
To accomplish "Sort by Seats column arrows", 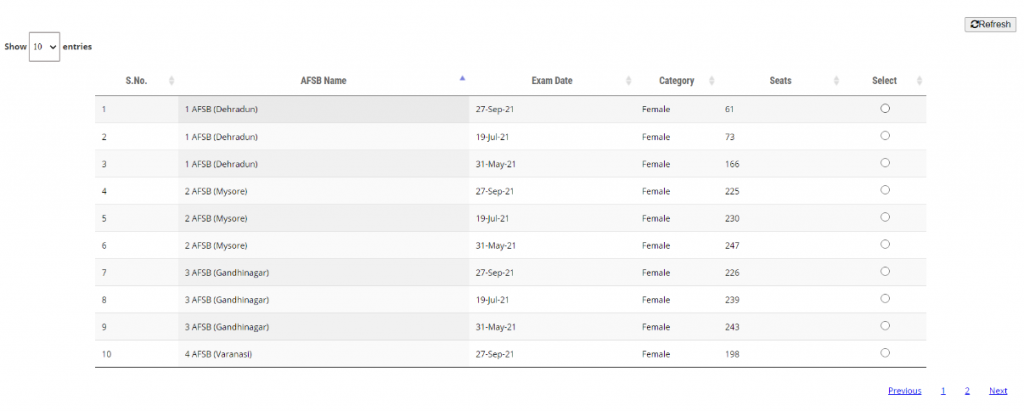I will [837, 81].
